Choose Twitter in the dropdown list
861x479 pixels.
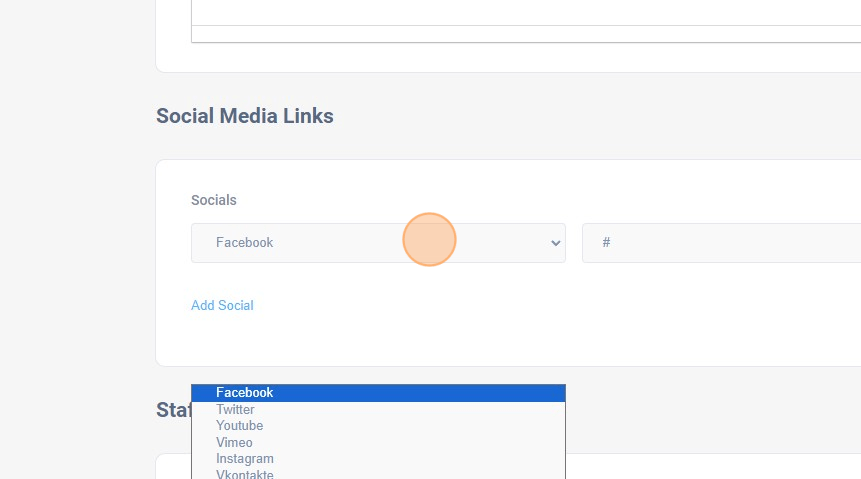235,410
